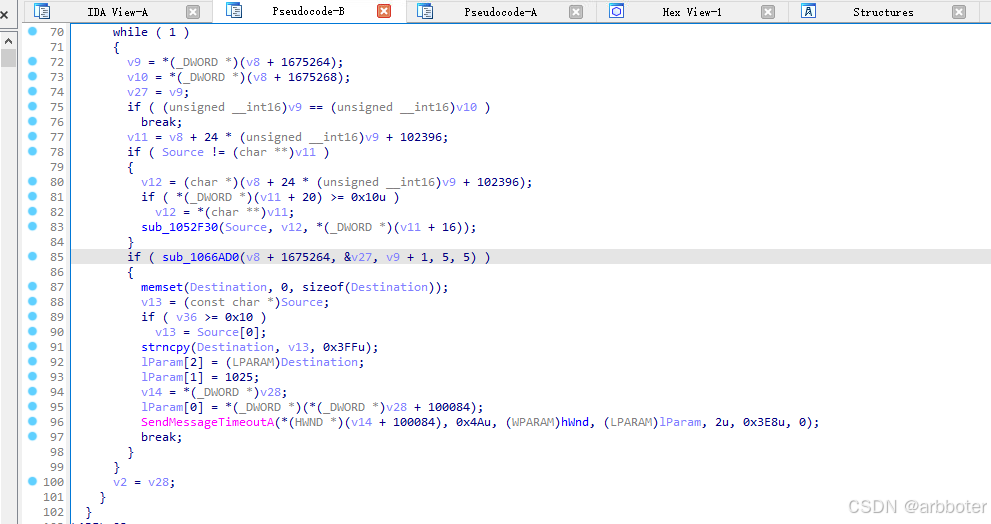Click the IDA View-A tab icon

point(42,11)
